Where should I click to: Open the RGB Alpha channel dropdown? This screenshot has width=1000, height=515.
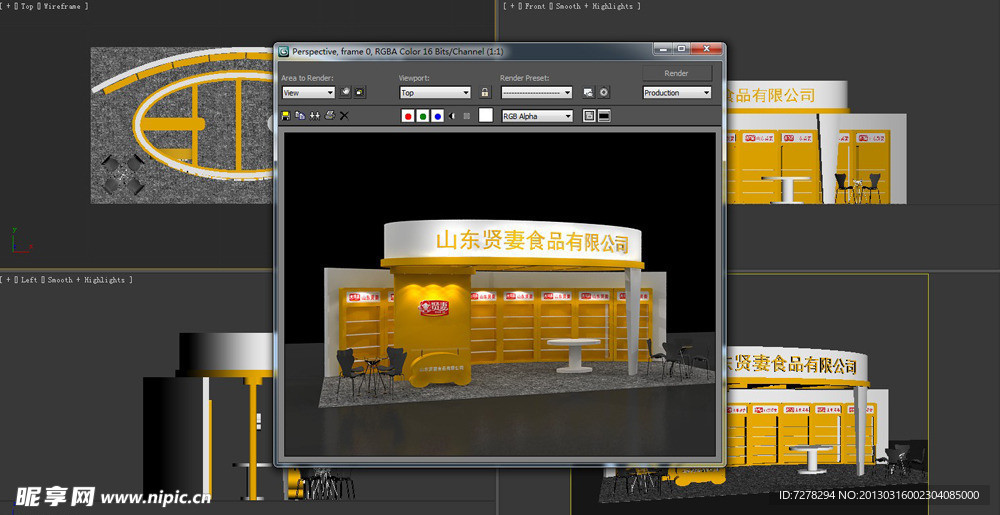(x=537, y=116)
